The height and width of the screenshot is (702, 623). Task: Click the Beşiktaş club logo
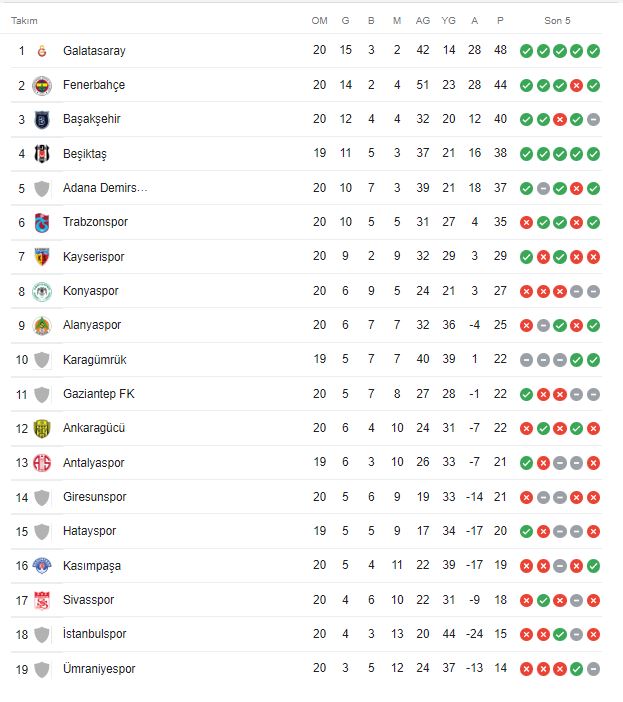[42, 154]
